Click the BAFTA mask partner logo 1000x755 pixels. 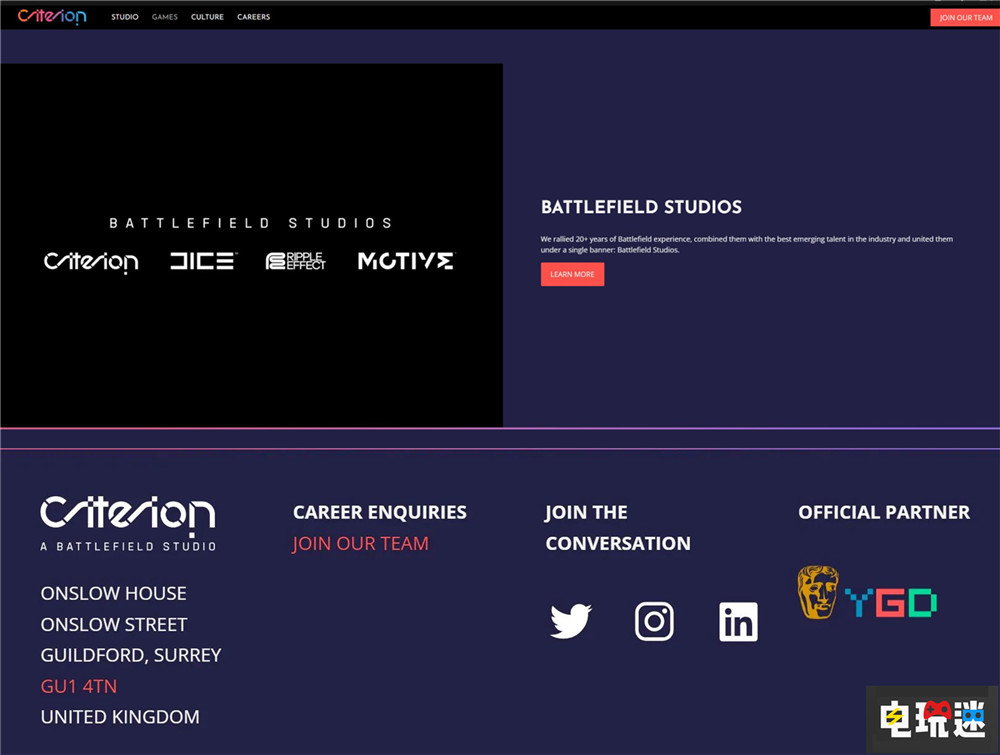click(817, 592)
